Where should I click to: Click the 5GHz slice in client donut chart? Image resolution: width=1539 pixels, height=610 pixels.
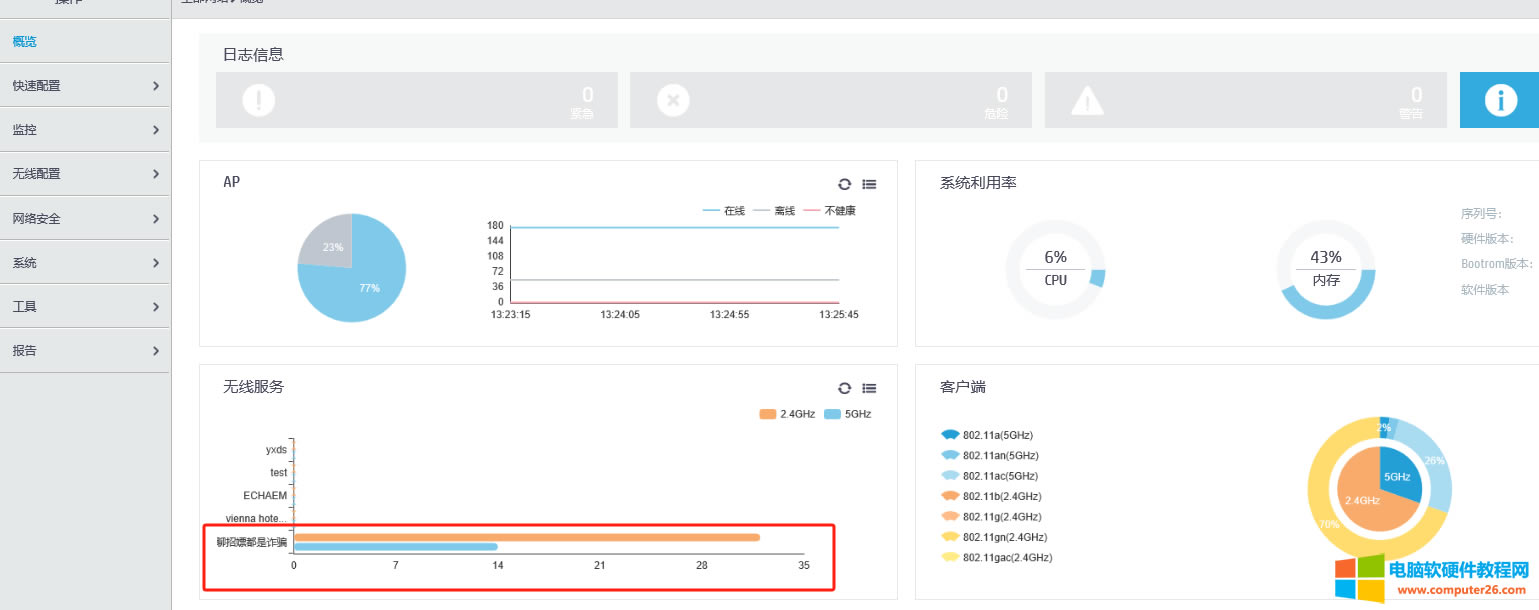(1399, 474)
